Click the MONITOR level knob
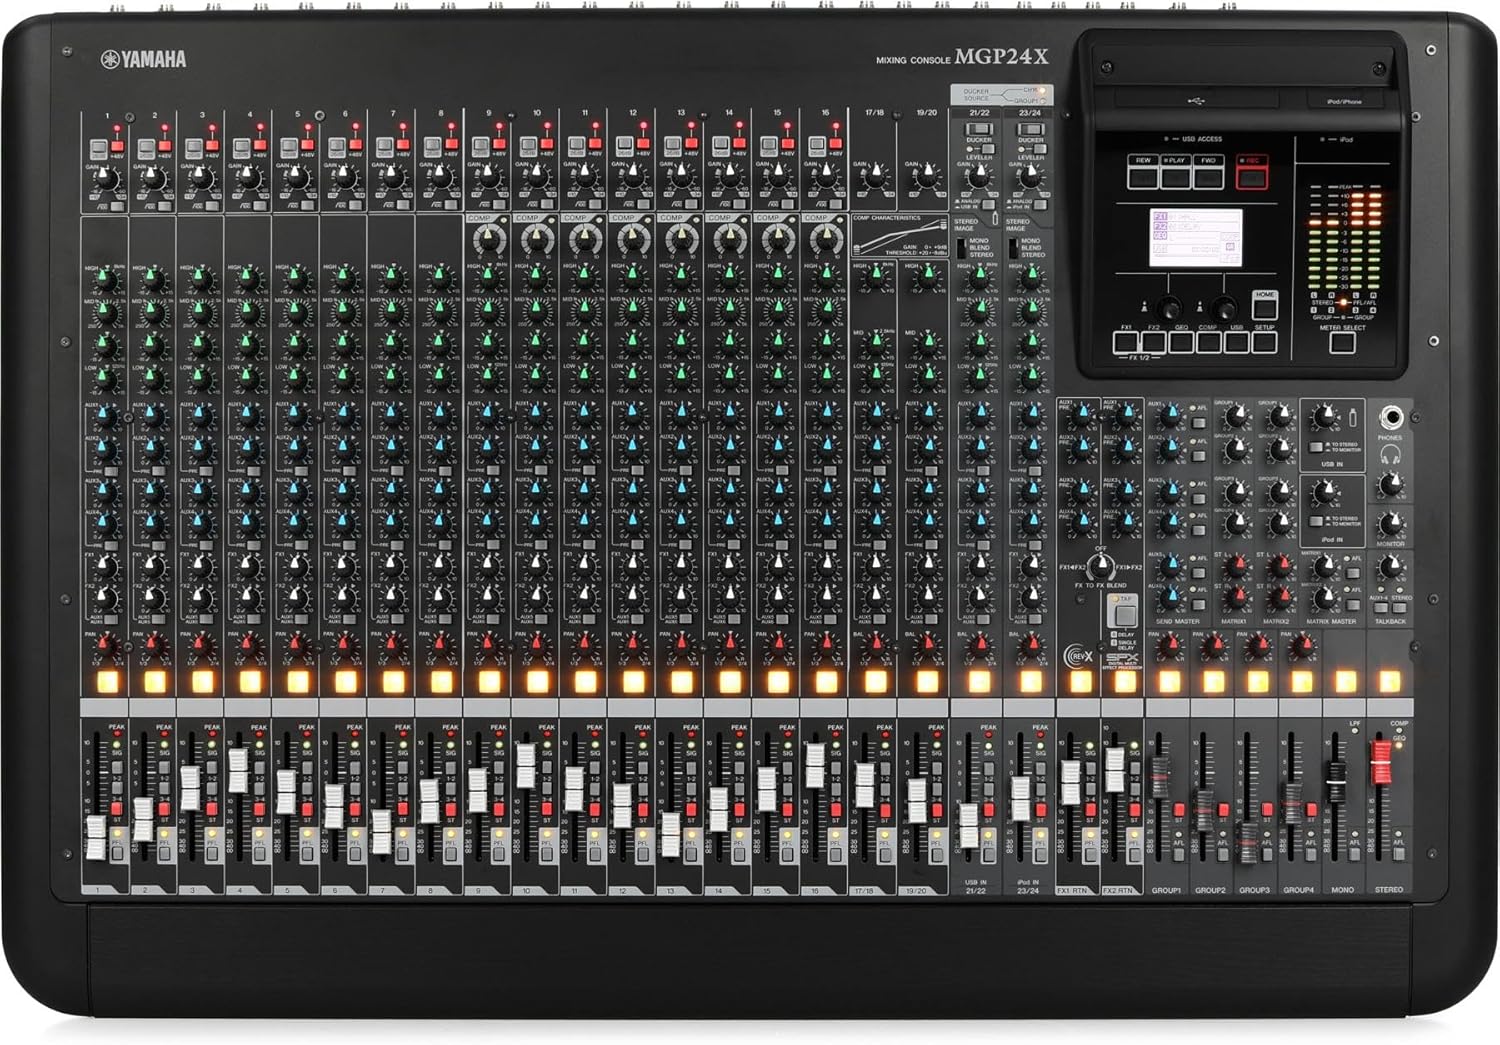This screenshot has width=1500, height=1045. coord(1390,525)
